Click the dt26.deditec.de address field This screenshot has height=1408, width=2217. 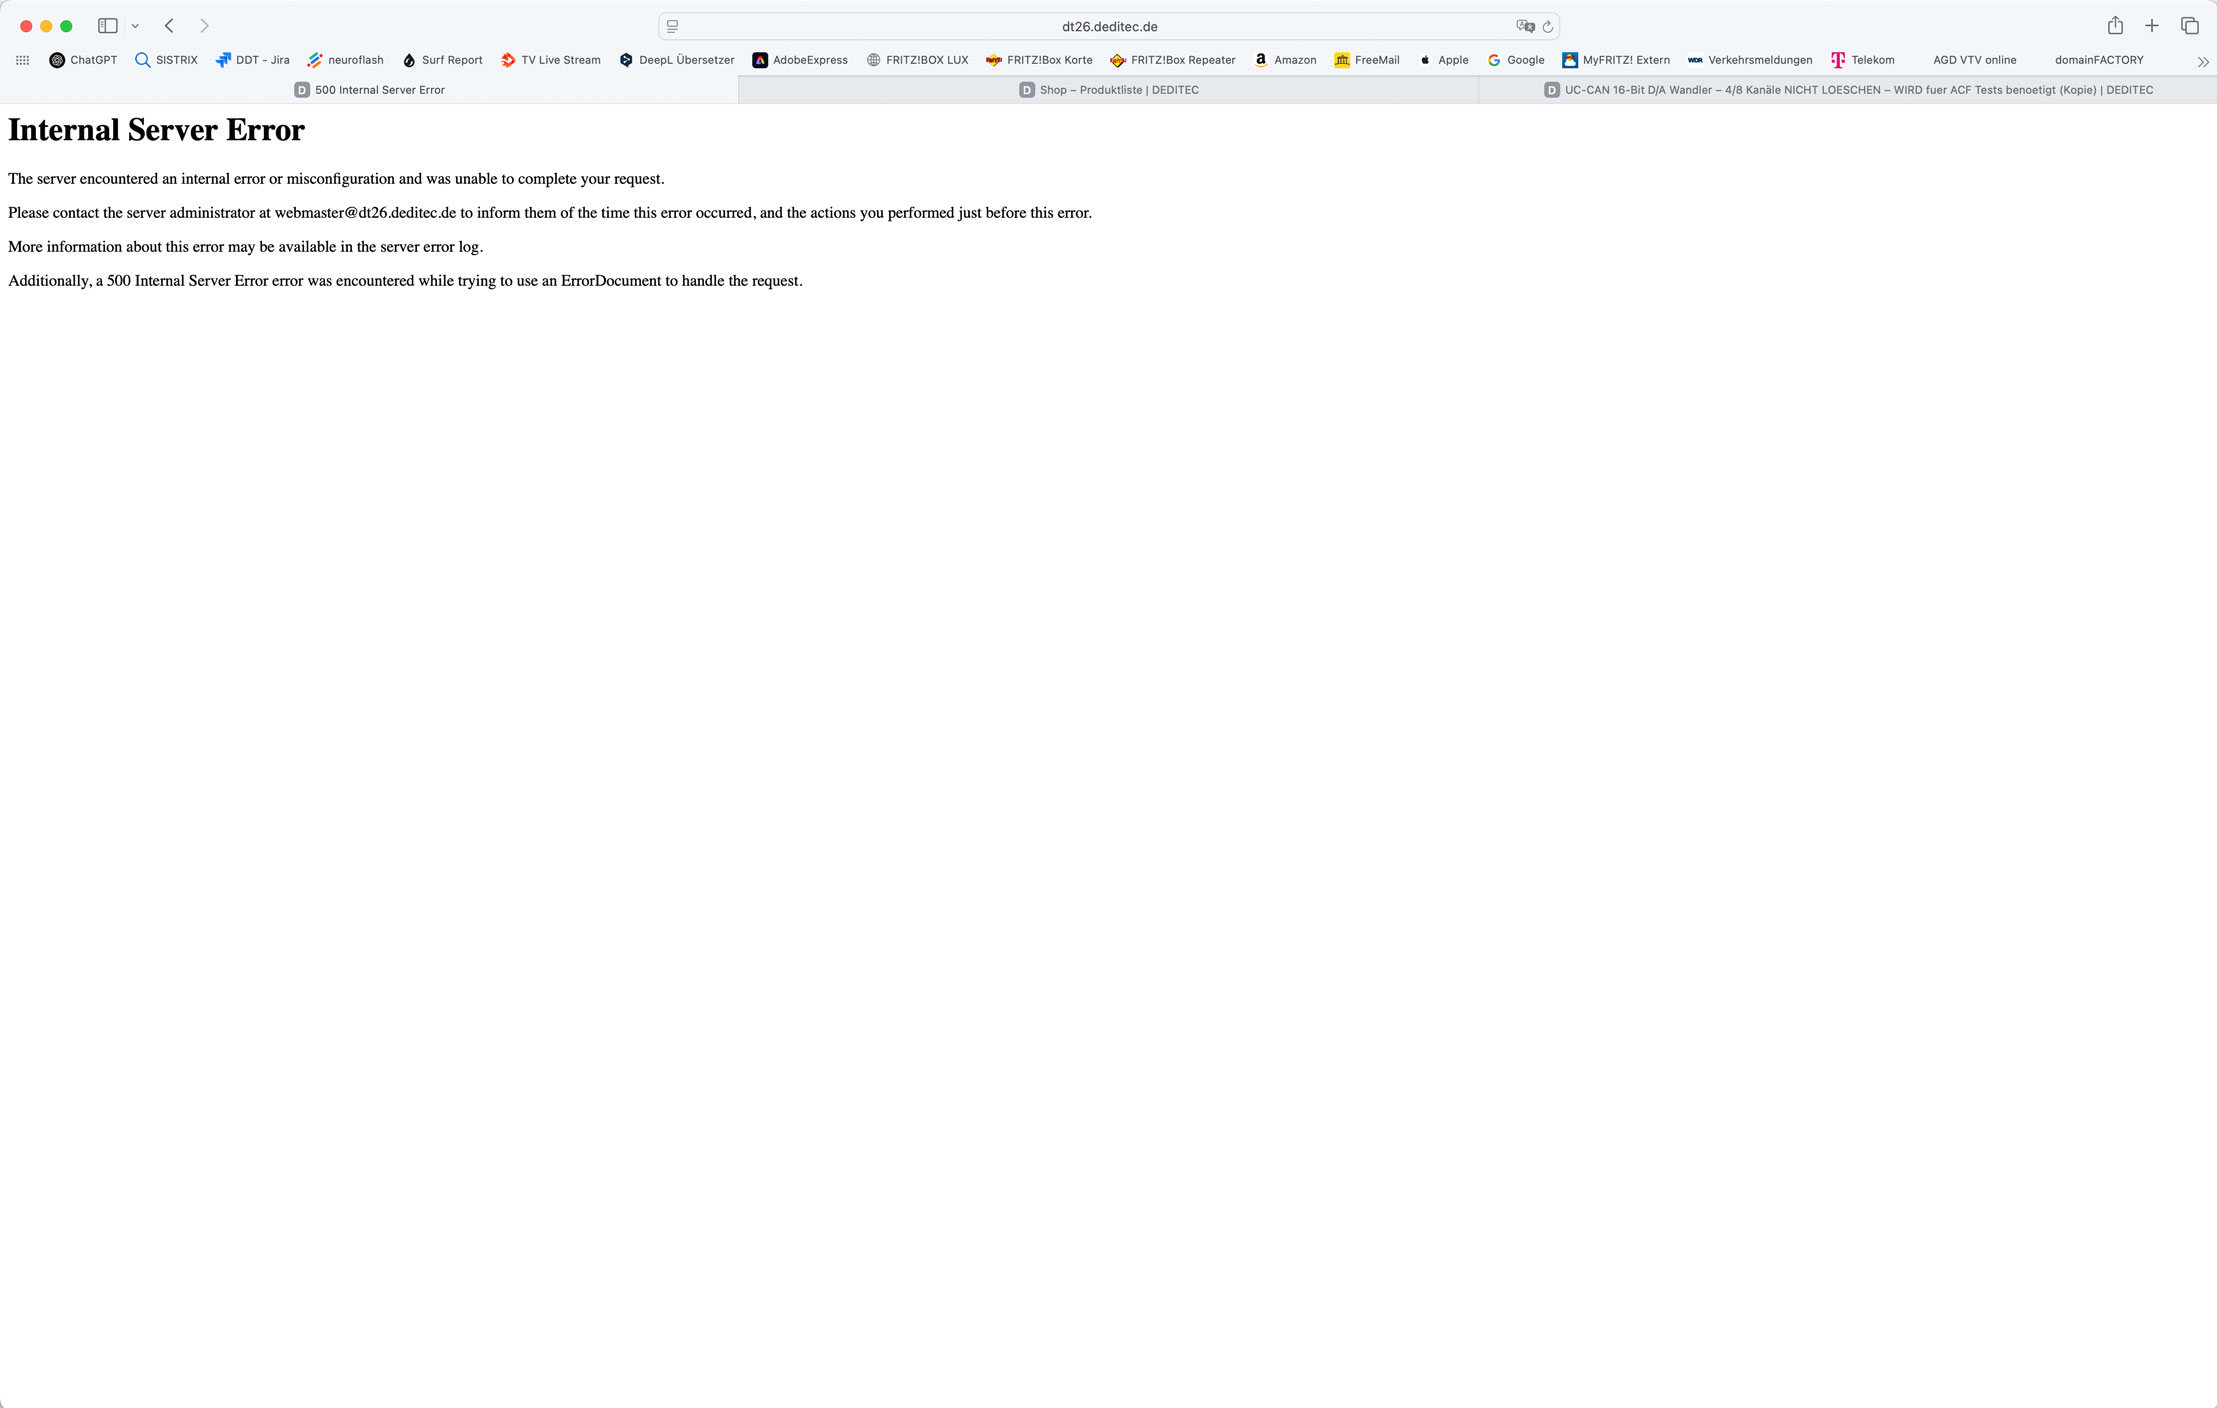pyautogui.click(x=1109, y=27)
